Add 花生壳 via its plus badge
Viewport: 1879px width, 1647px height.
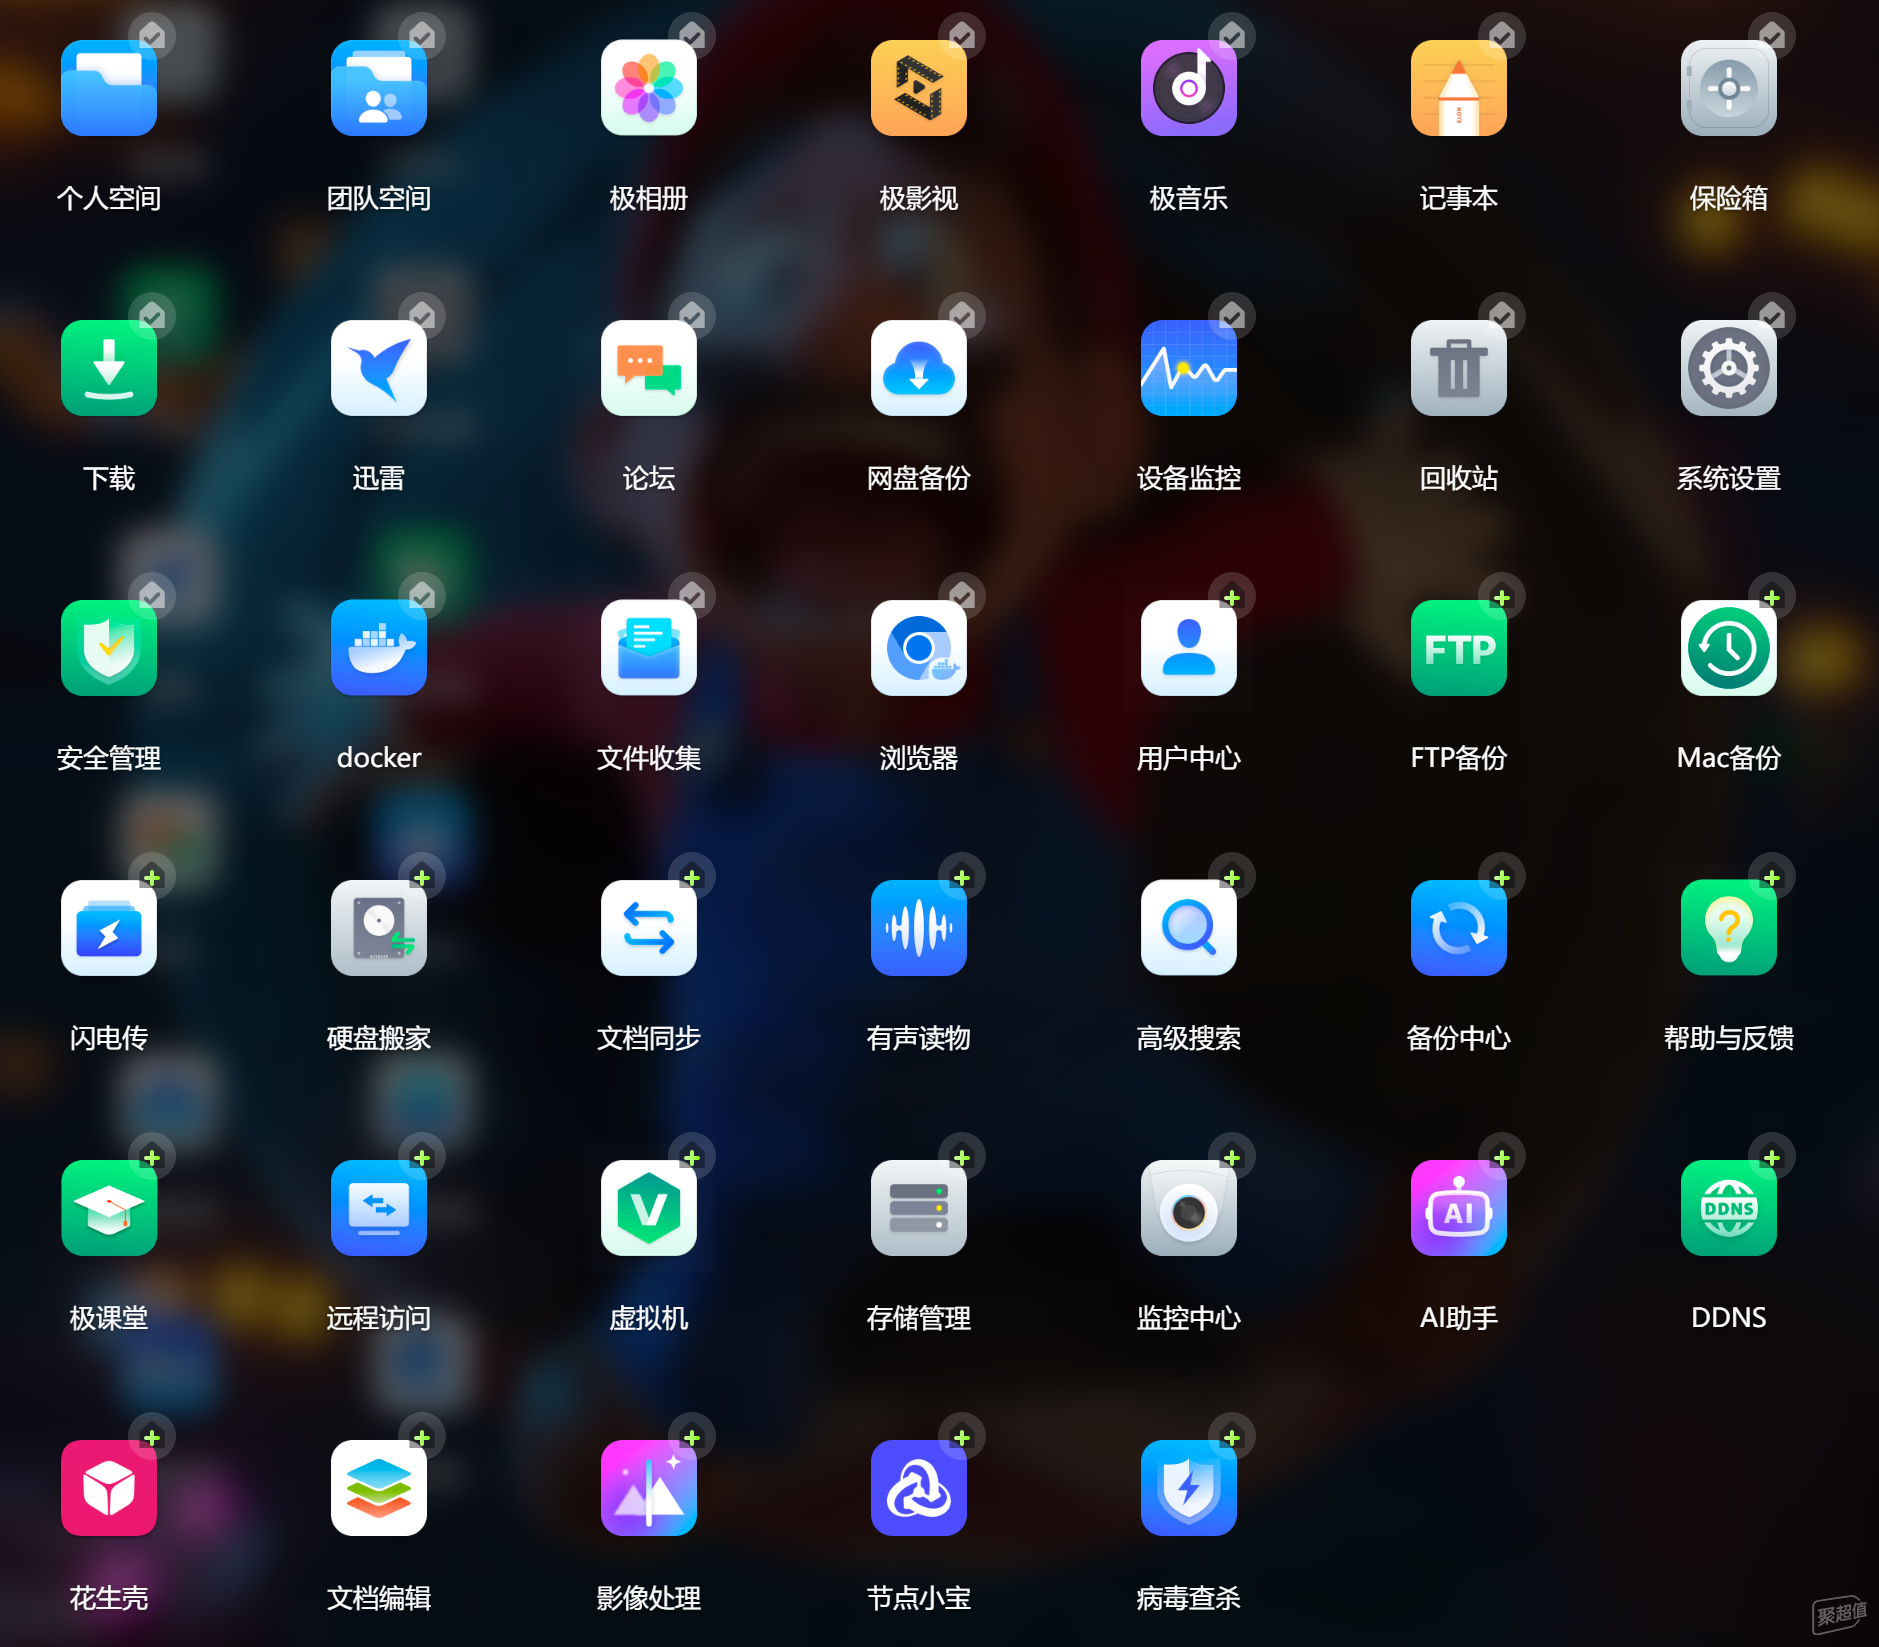tap(152, 1437)
